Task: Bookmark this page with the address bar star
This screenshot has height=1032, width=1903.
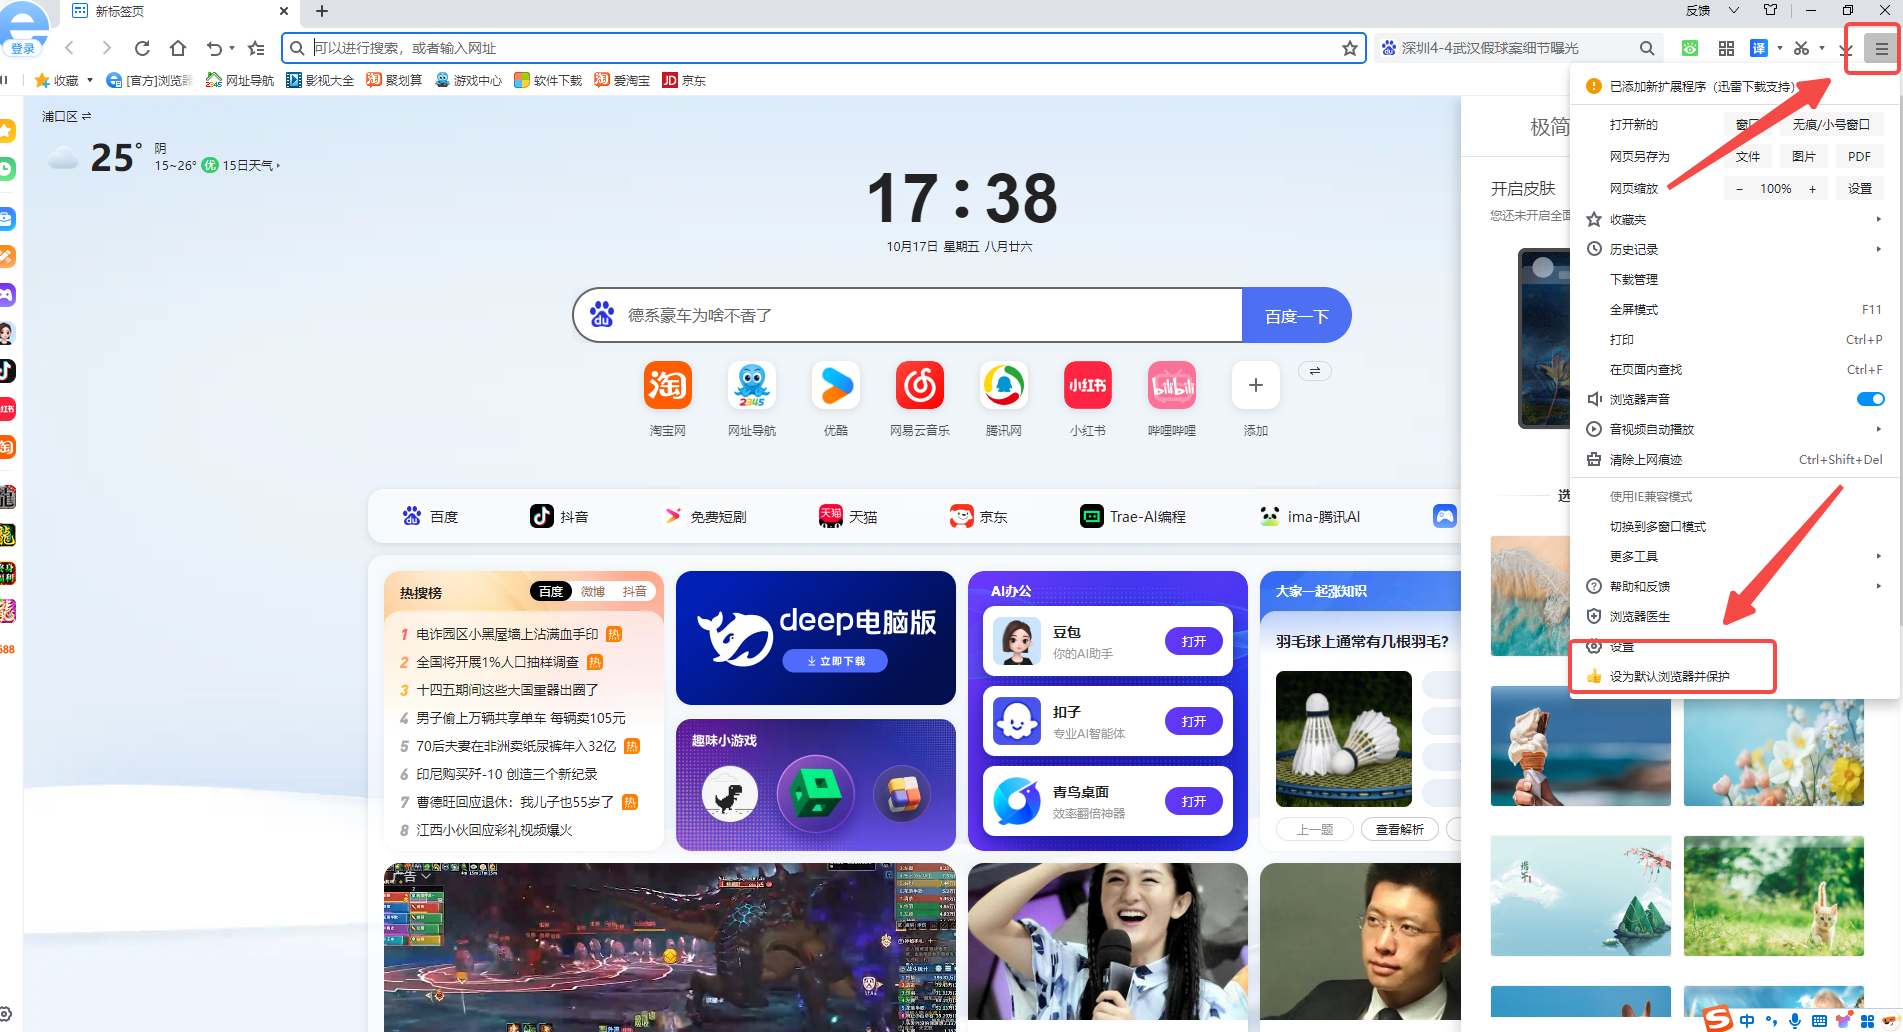Action: tap(1349, 47)
